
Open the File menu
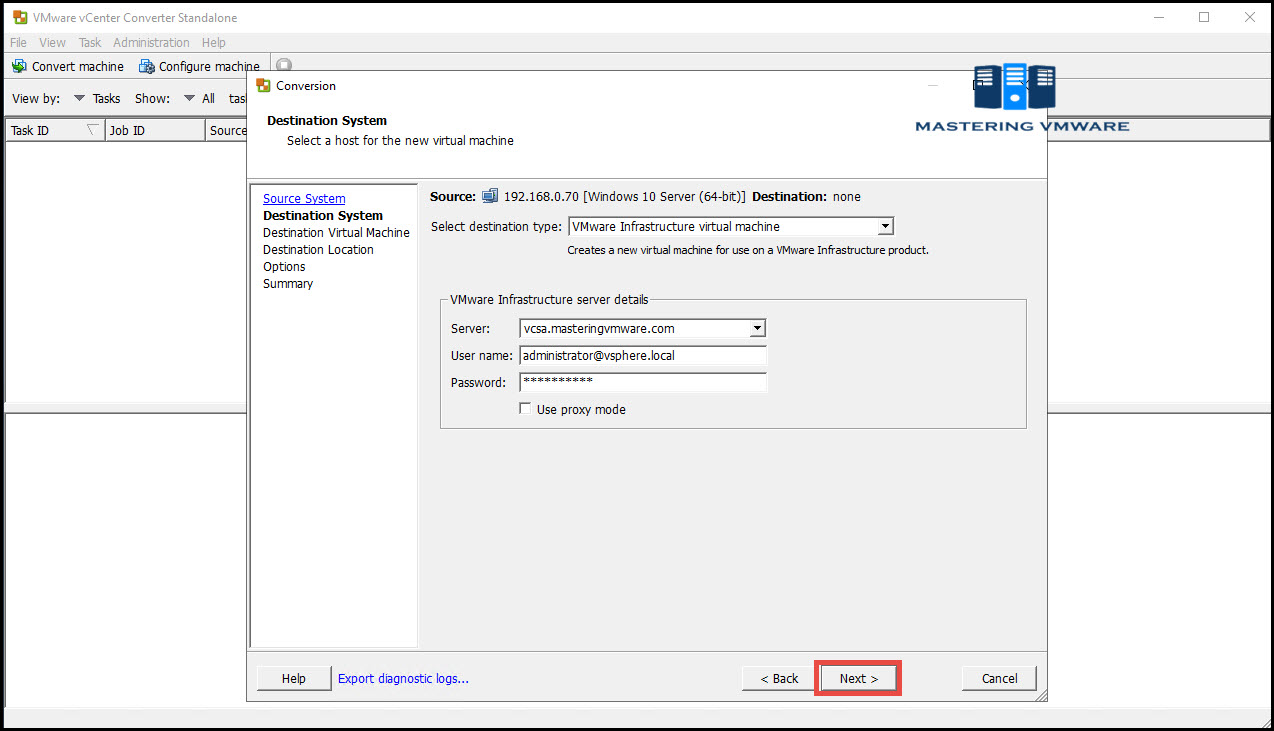pos(18,43)
